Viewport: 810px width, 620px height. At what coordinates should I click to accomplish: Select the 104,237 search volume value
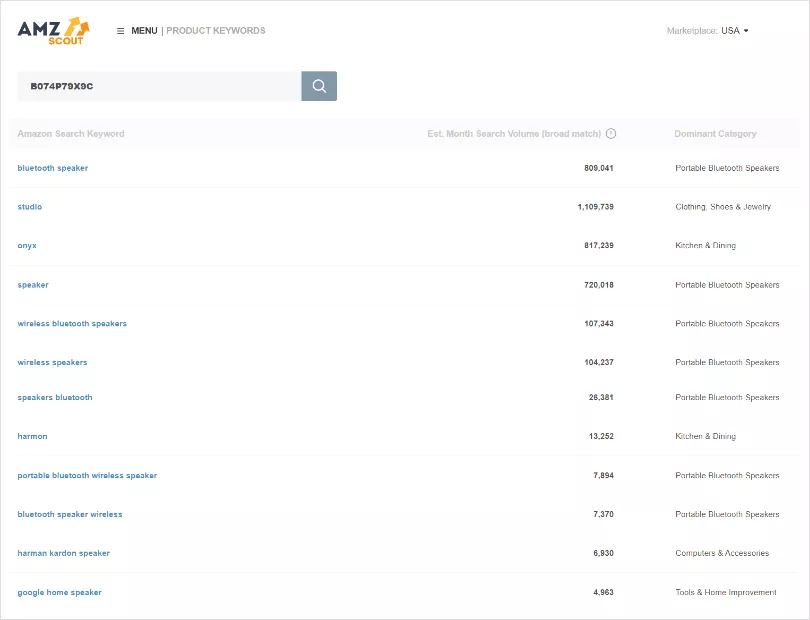(599, 362)
